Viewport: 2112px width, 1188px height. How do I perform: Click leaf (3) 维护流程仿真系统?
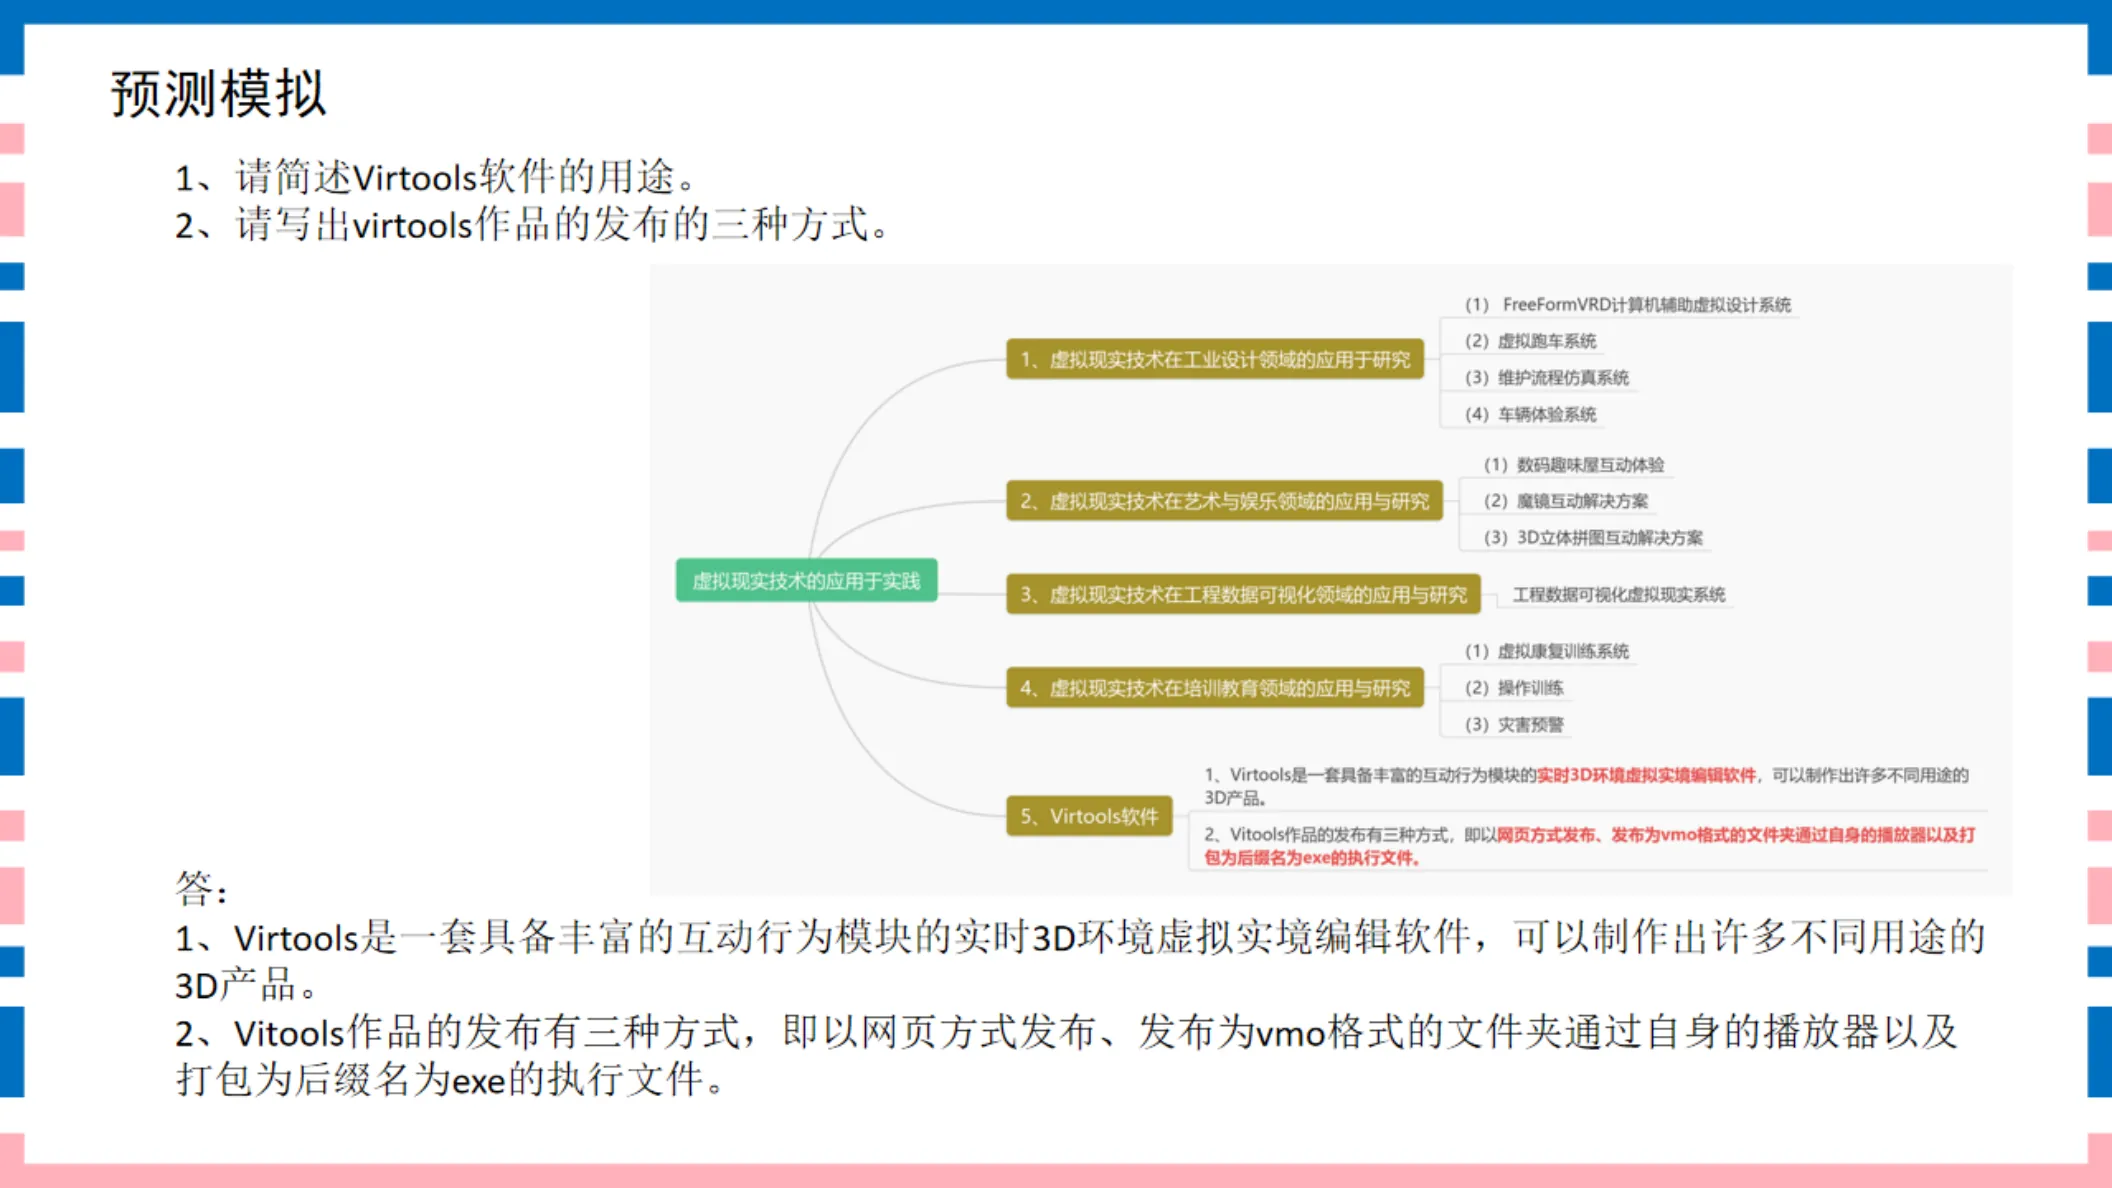pos(1546,377)
